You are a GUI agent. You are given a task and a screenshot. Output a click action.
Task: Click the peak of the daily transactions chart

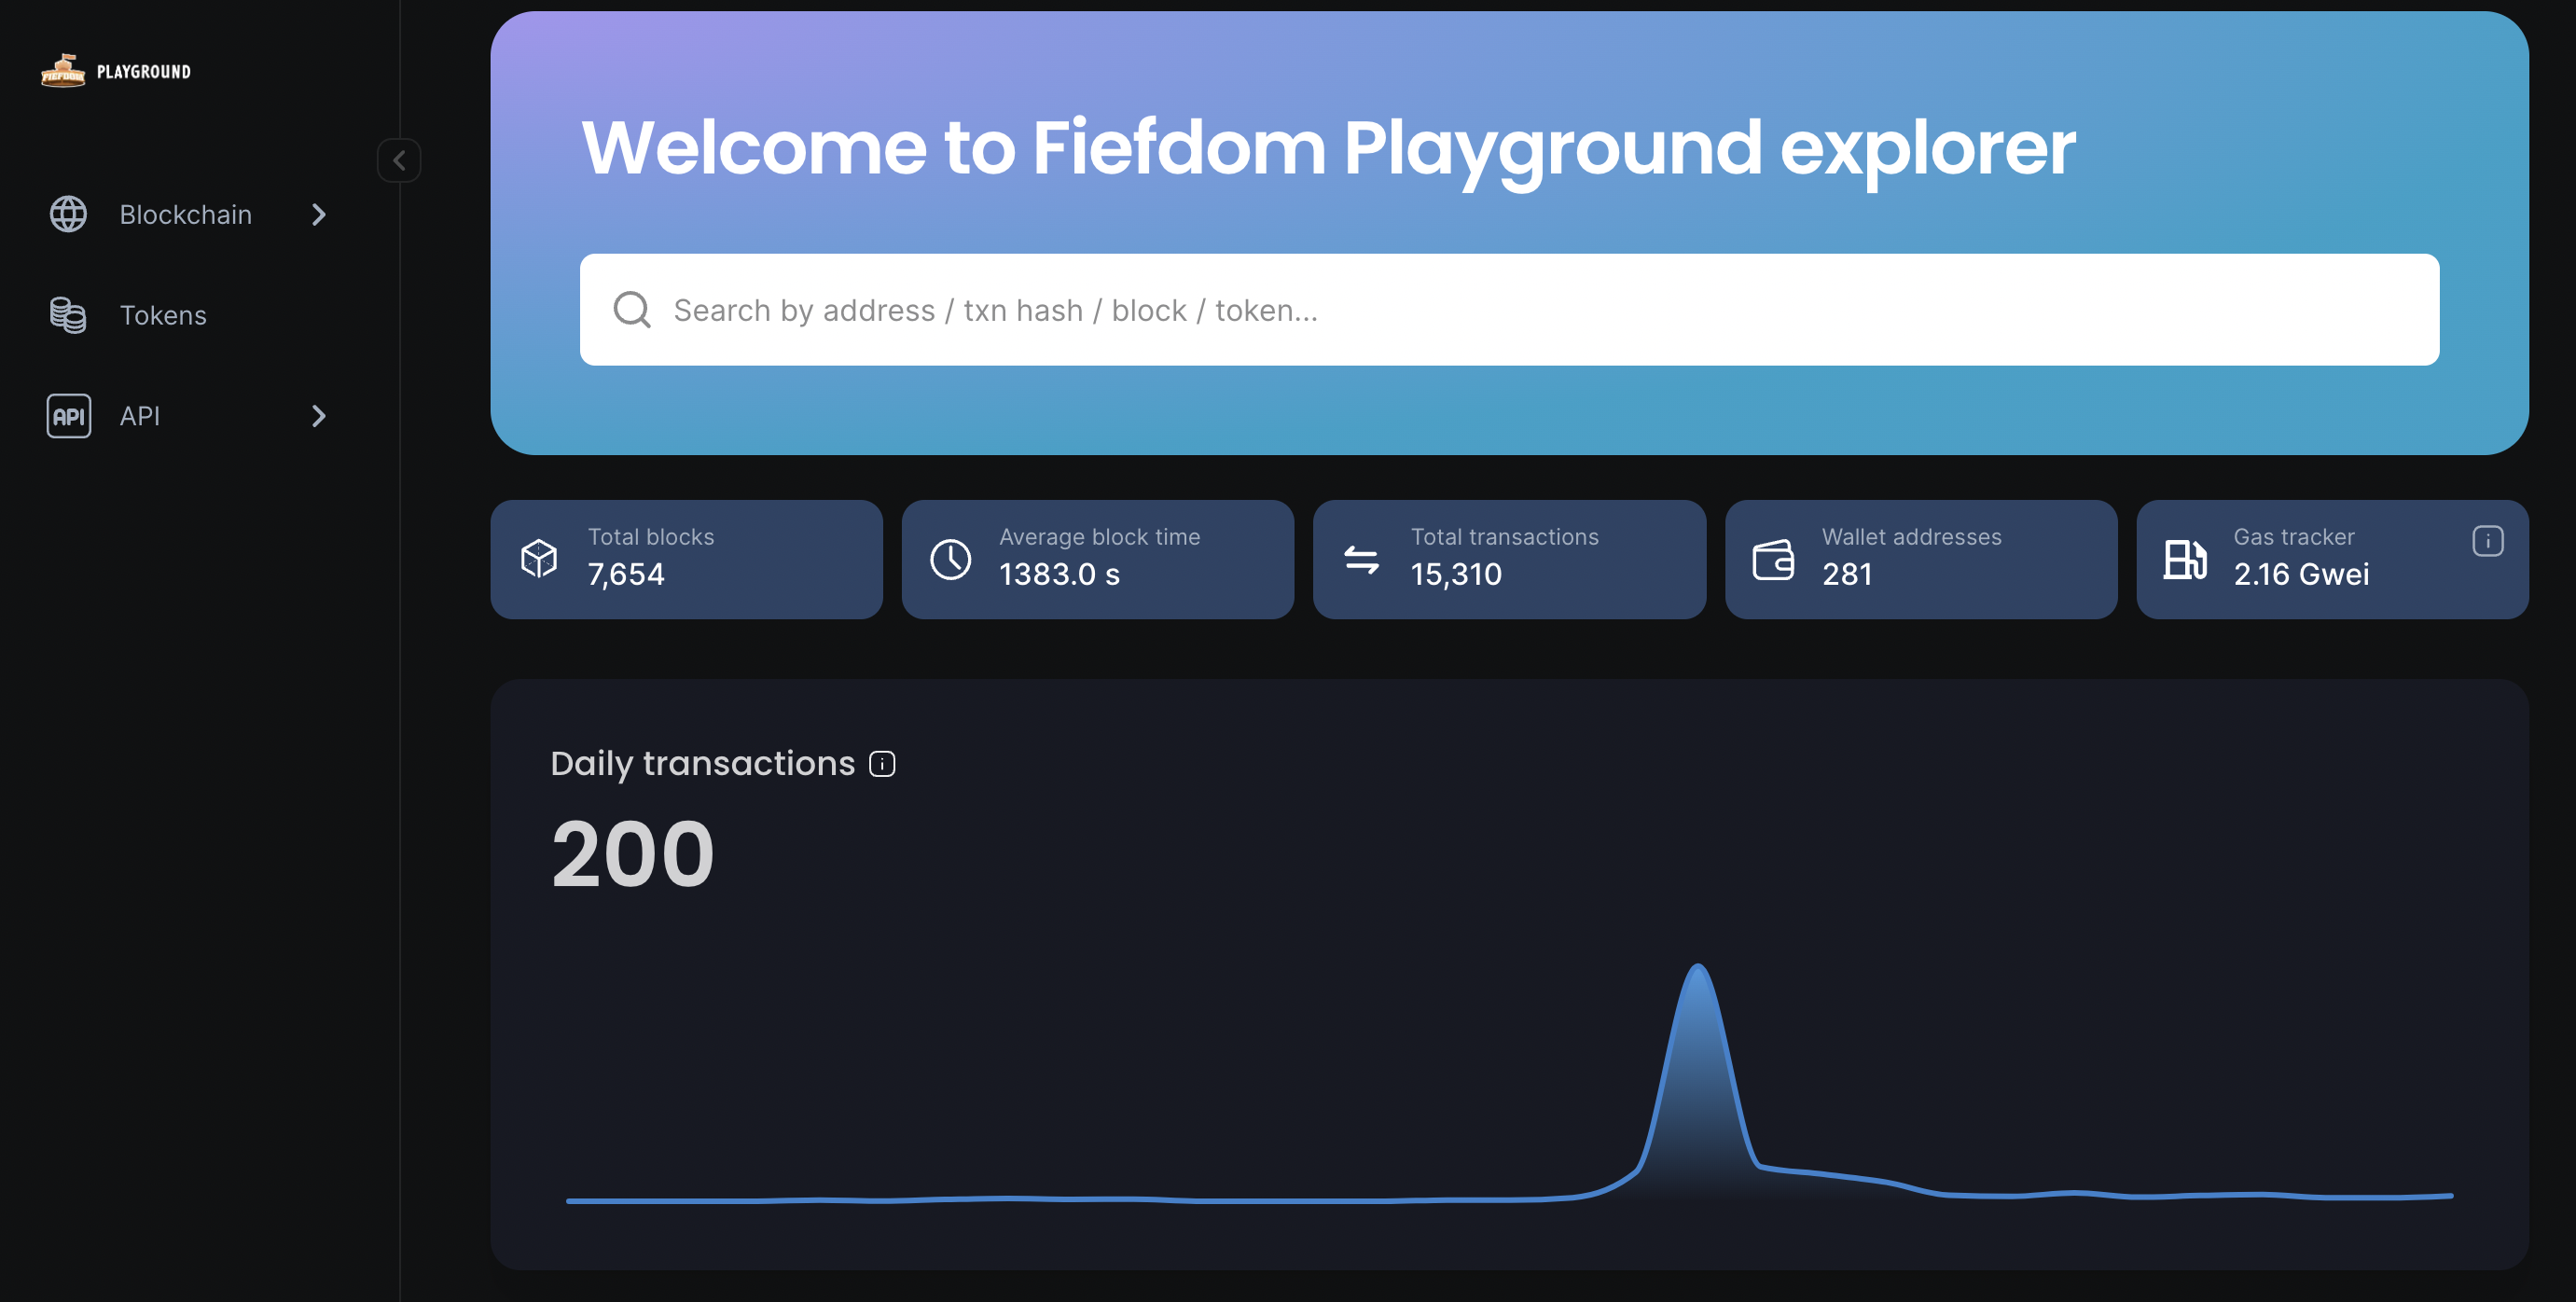click(x=1698, y=968)
